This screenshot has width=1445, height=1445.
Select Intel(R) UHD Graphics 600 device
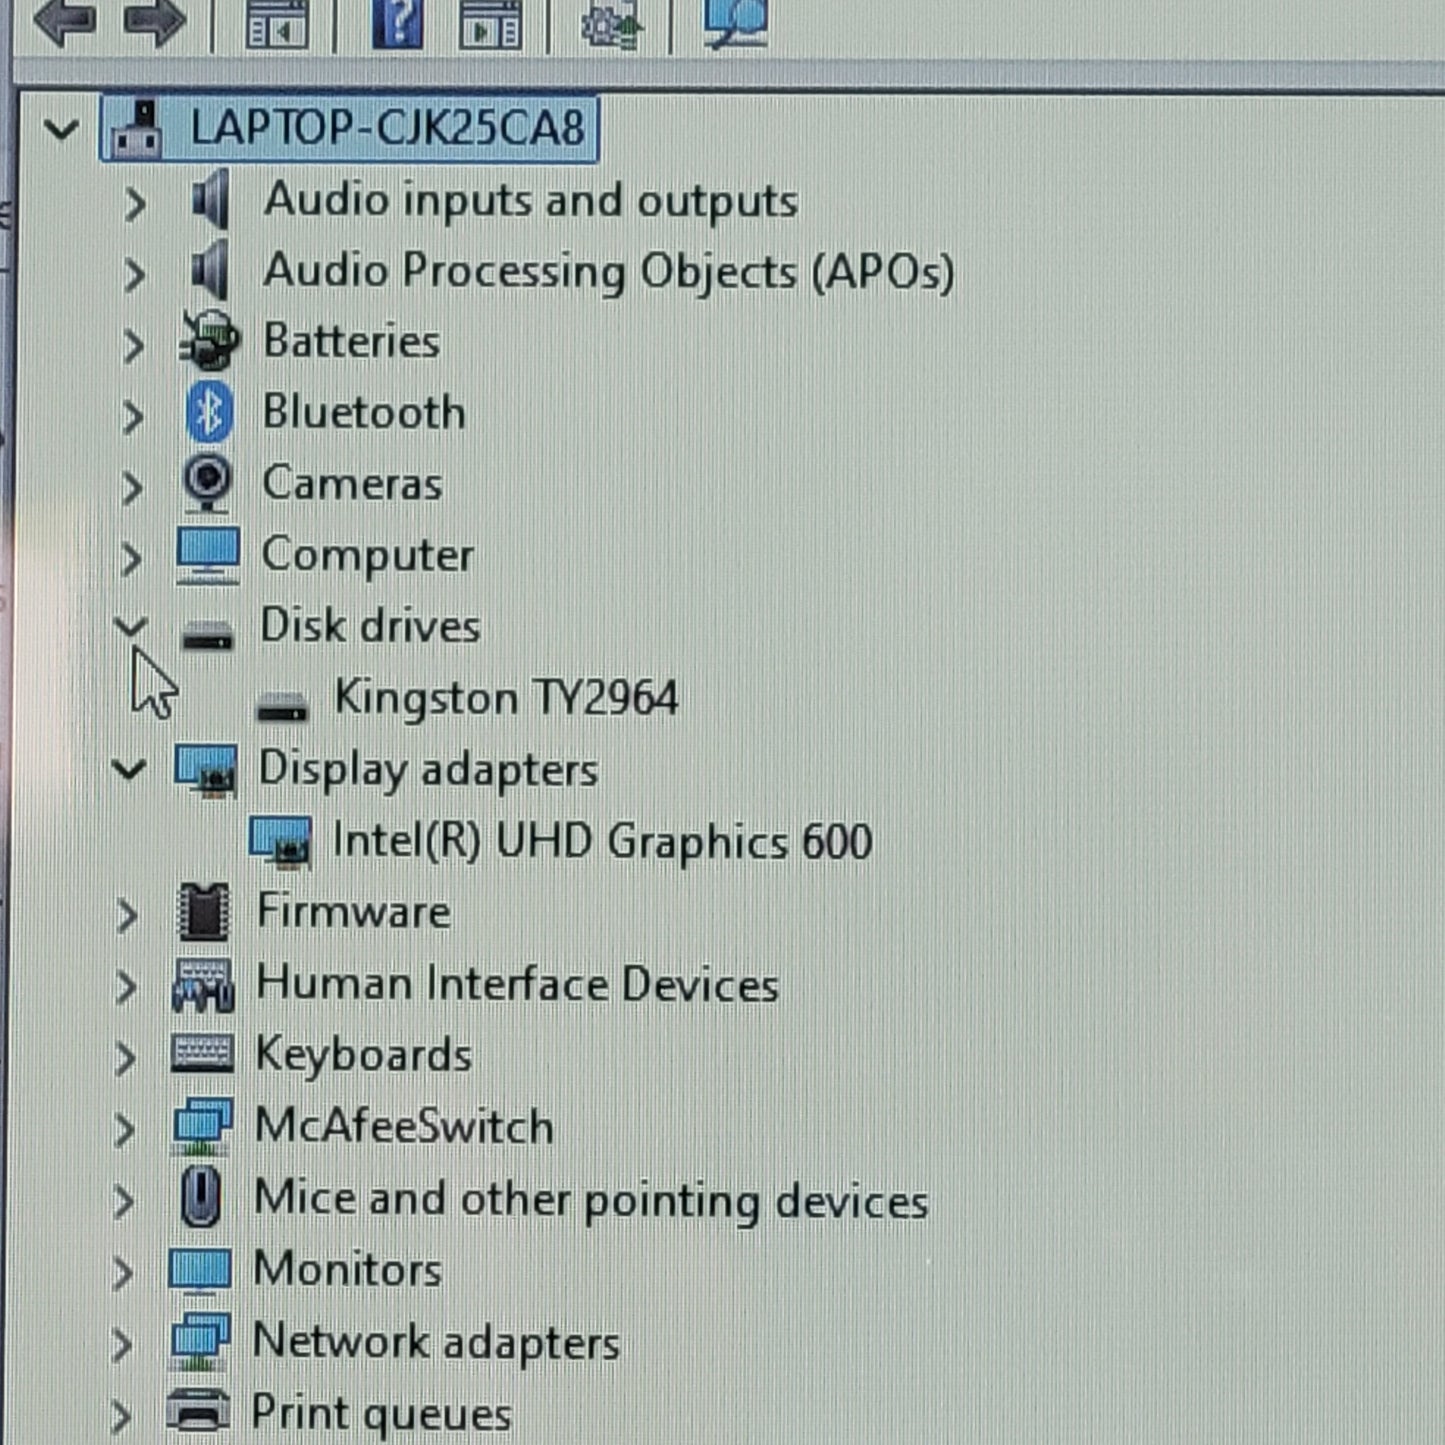point(601,841)
